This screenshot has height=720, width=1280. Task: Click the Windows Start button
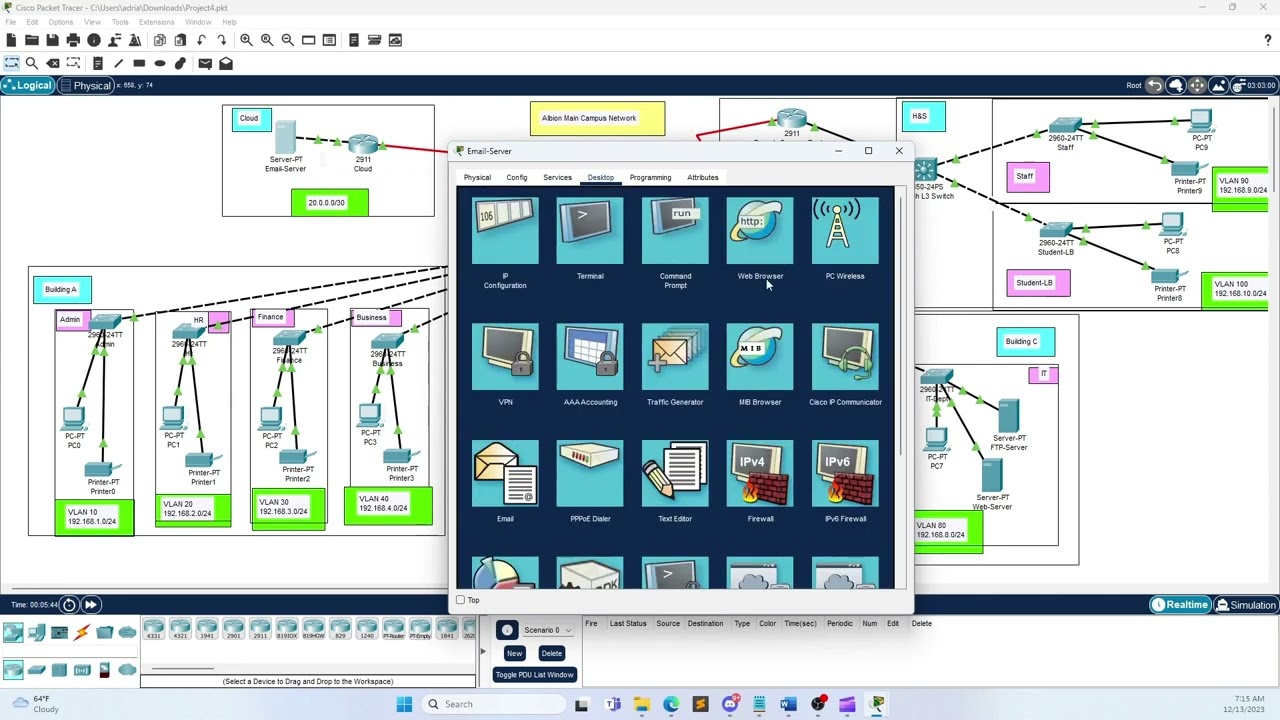tap(404, 704)
